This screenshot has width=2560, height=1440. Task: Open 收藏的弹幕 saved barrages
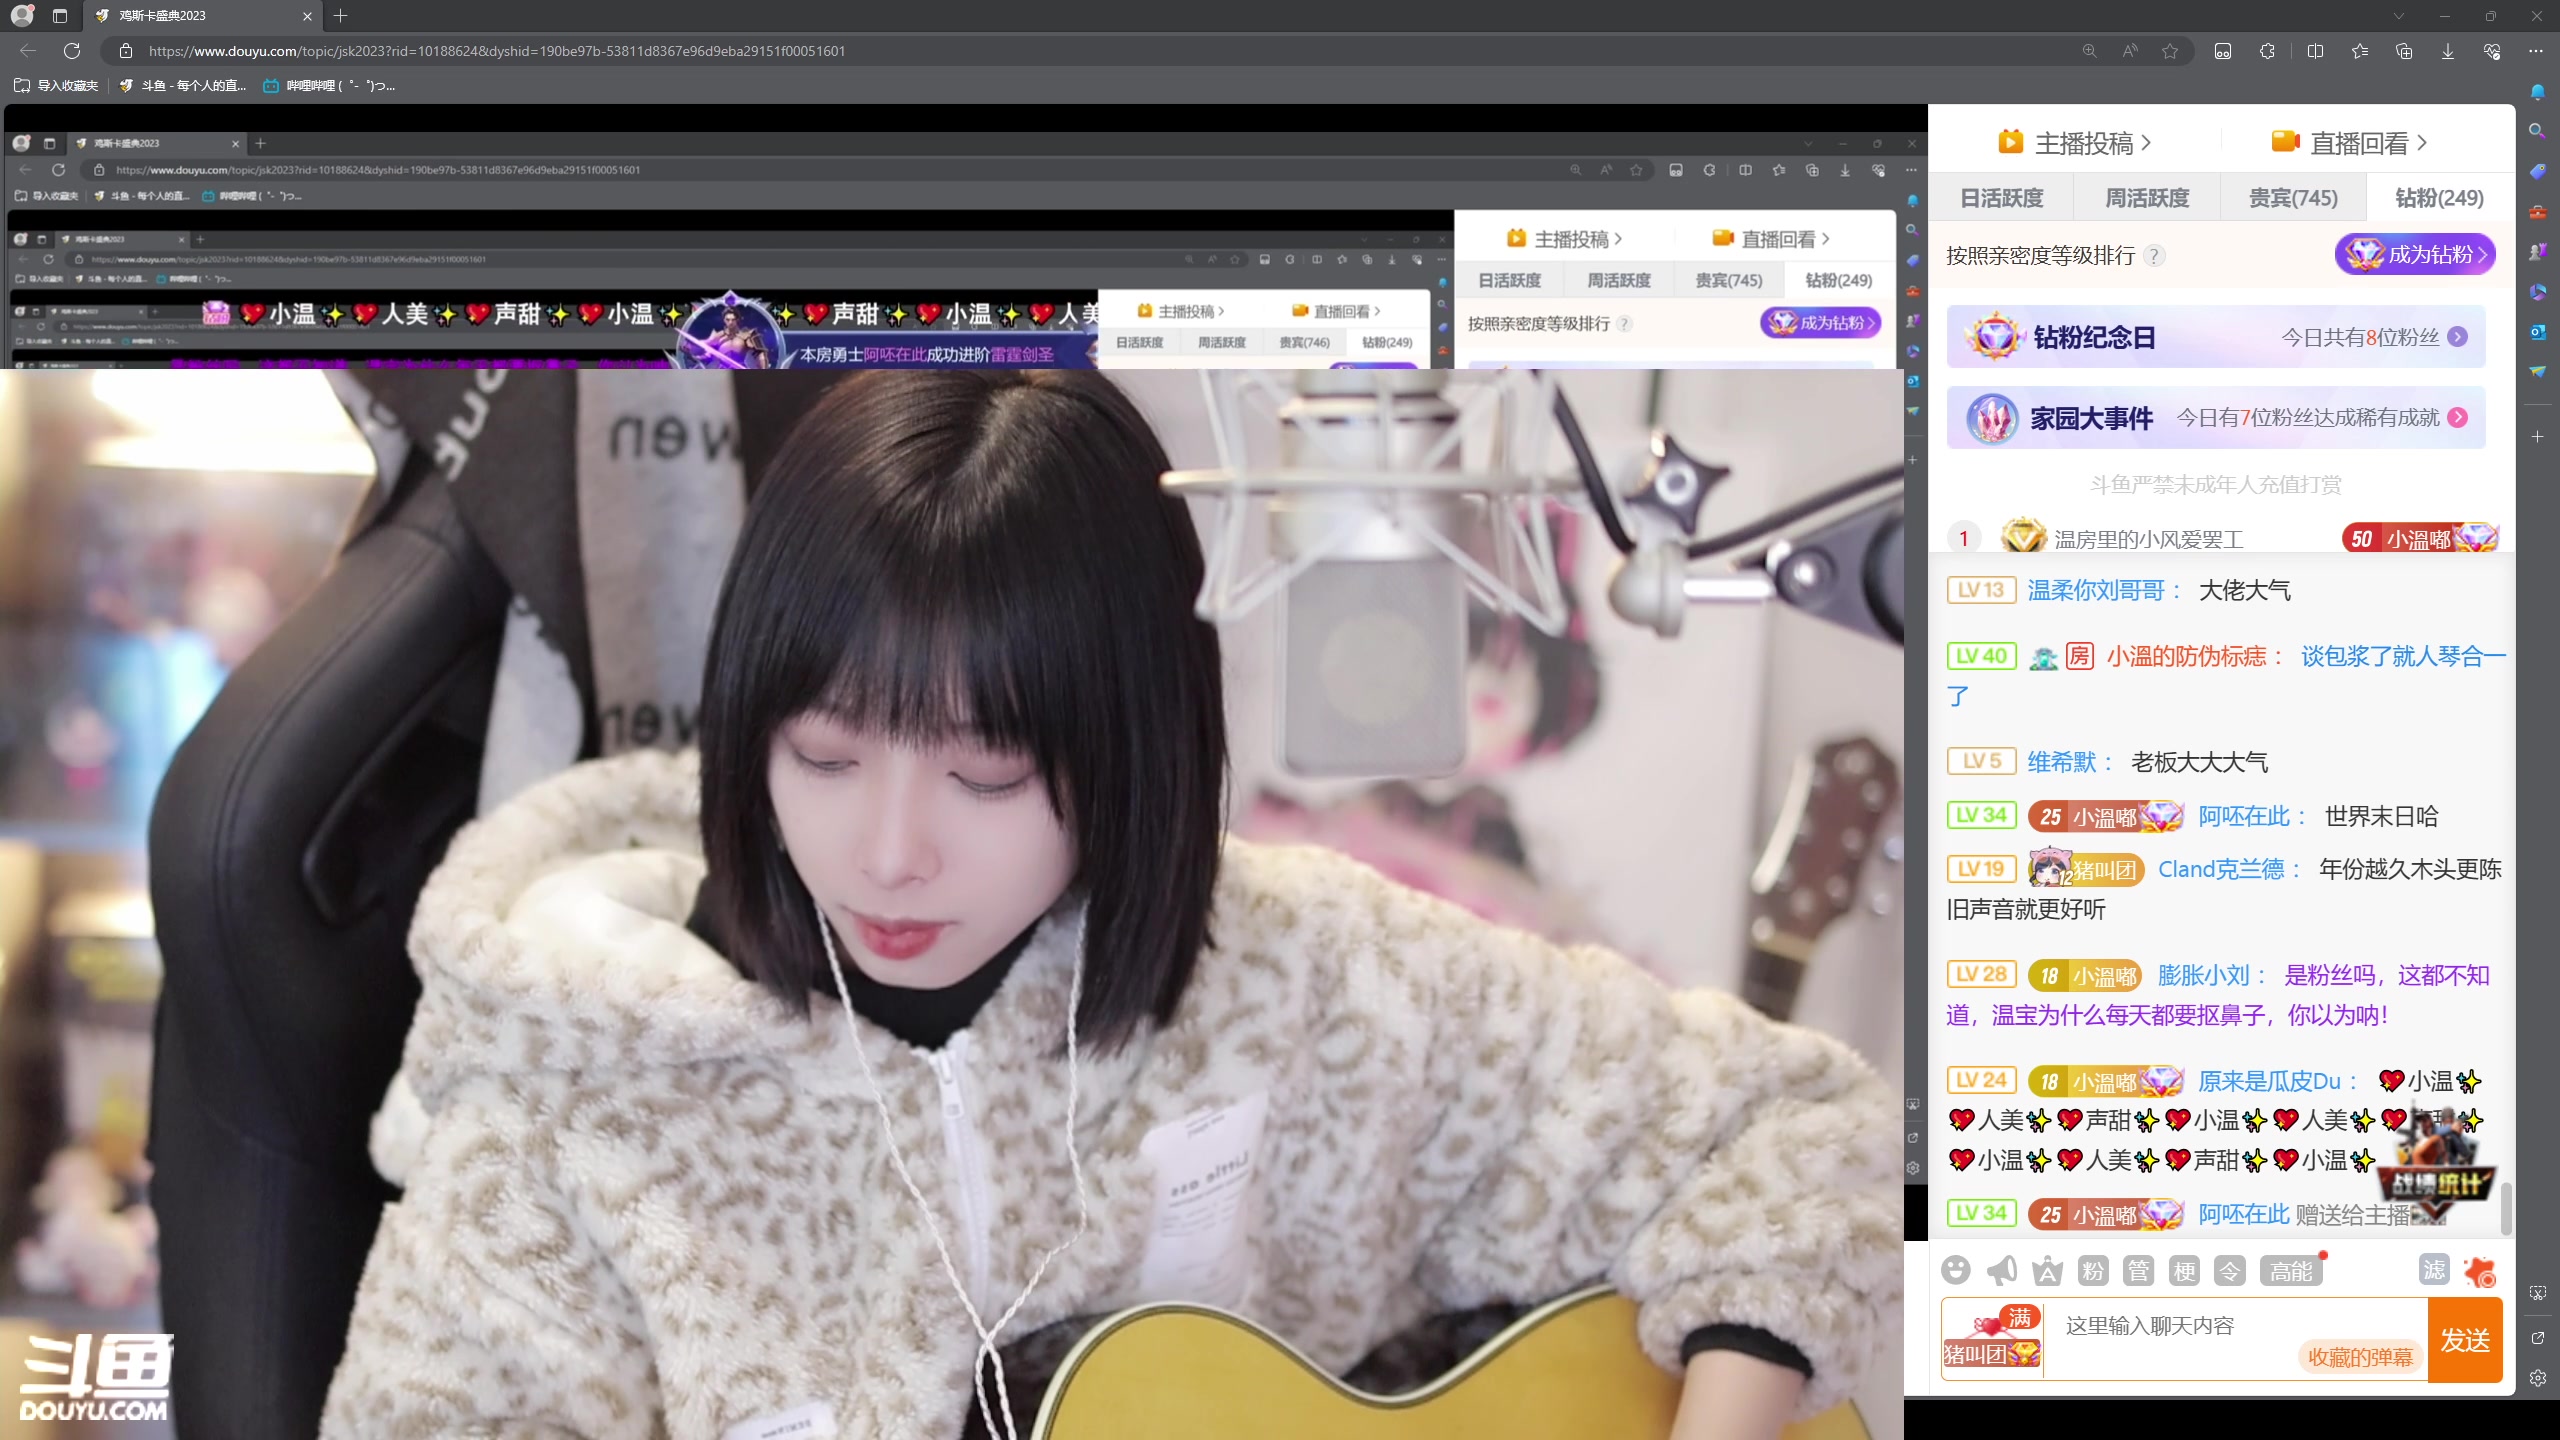coord(2360,1357)
